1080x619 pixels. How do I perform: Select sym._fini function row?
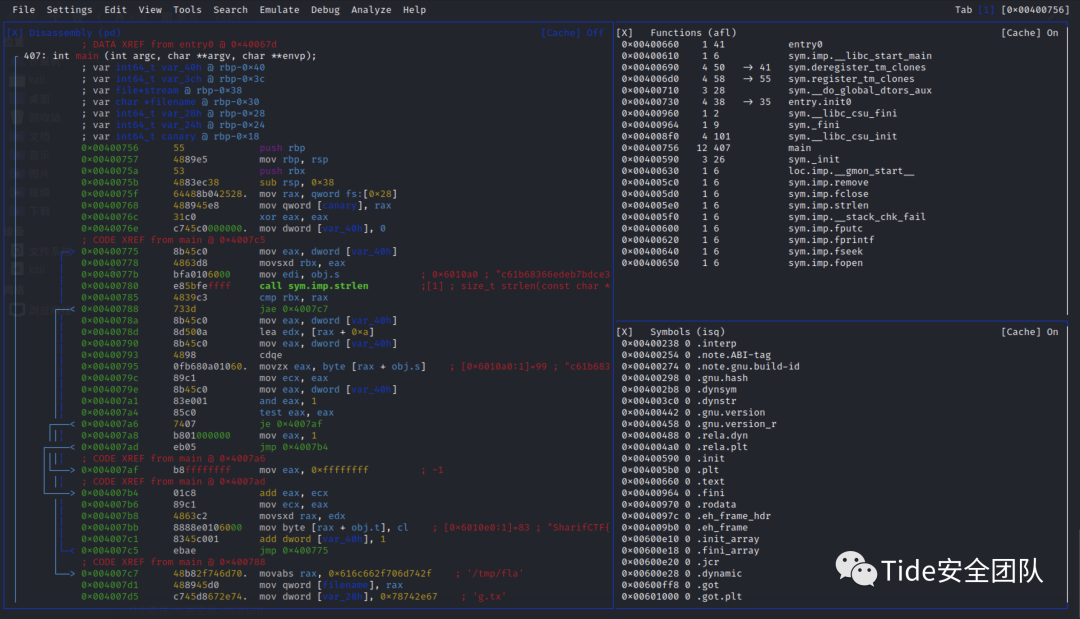coord(730,125)
